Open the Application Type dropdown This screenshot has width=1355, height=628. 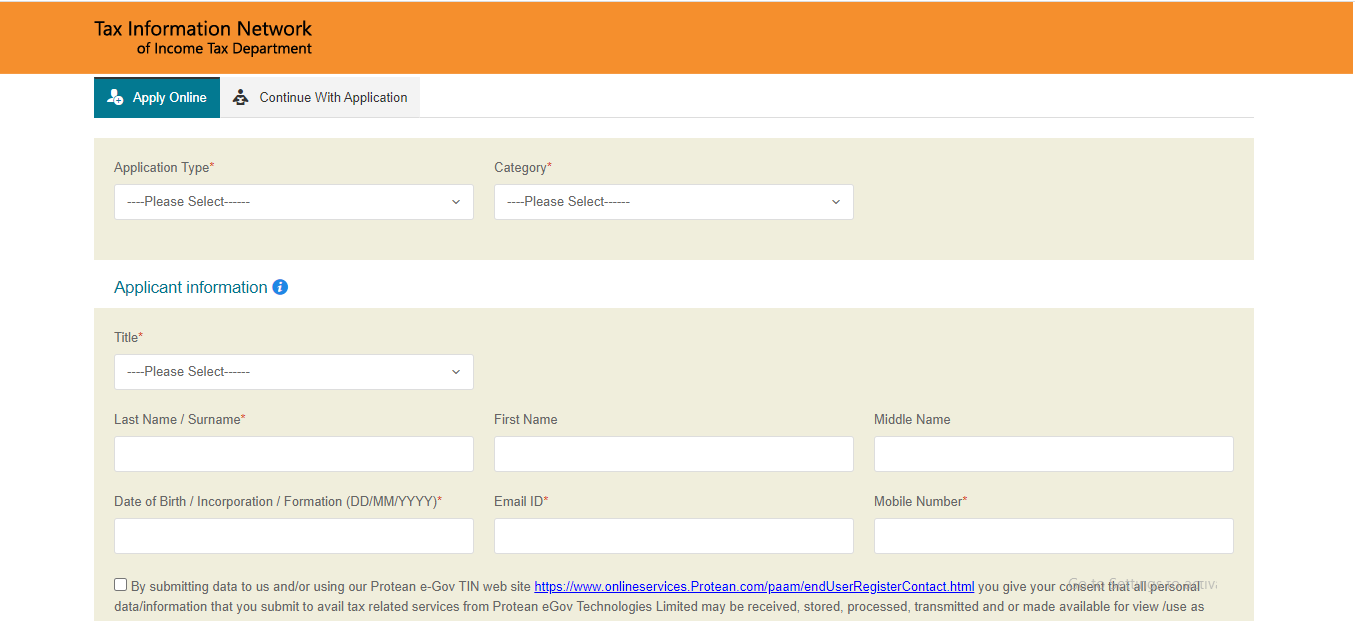[293, 202]
